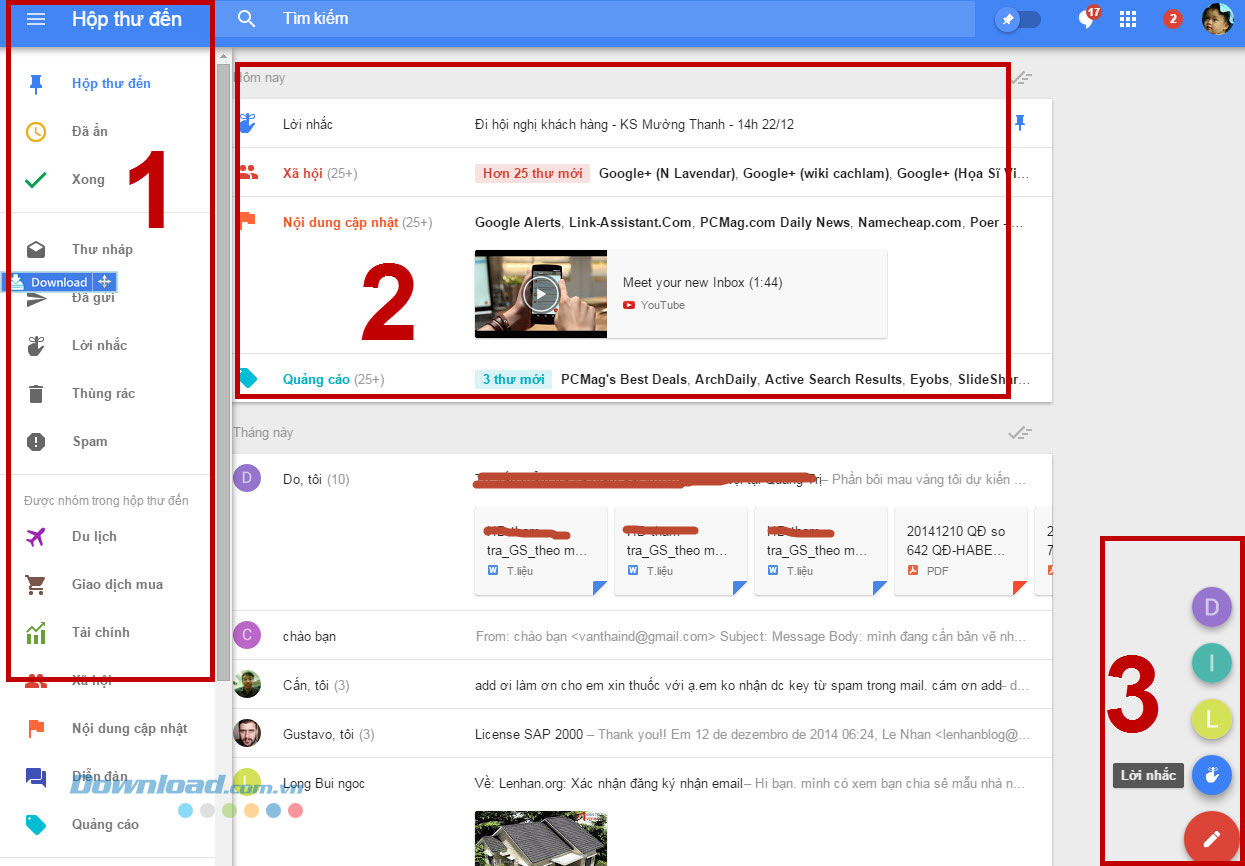This screenshot has width=1245, height=866.
Task: Unpin the KS Mường Thanh reminder
Action: (1020, 122)
